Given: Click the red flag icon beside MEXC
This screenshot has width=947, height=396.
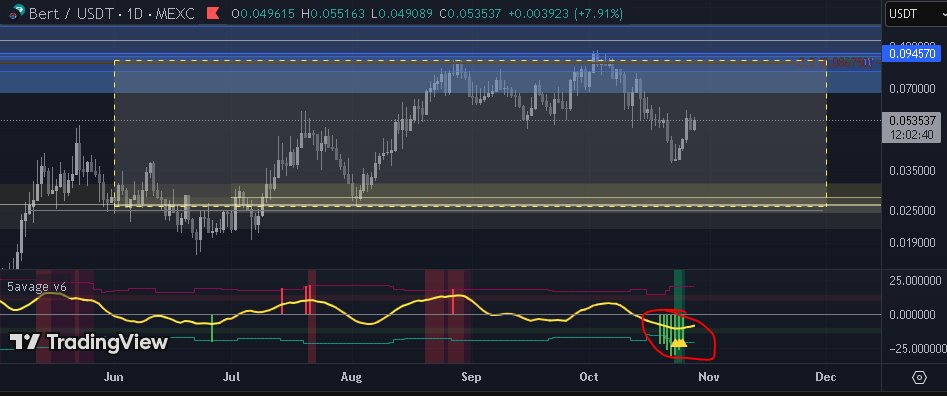Looking at the screenshot, I should pyautogui.click(x=213, y=13).
